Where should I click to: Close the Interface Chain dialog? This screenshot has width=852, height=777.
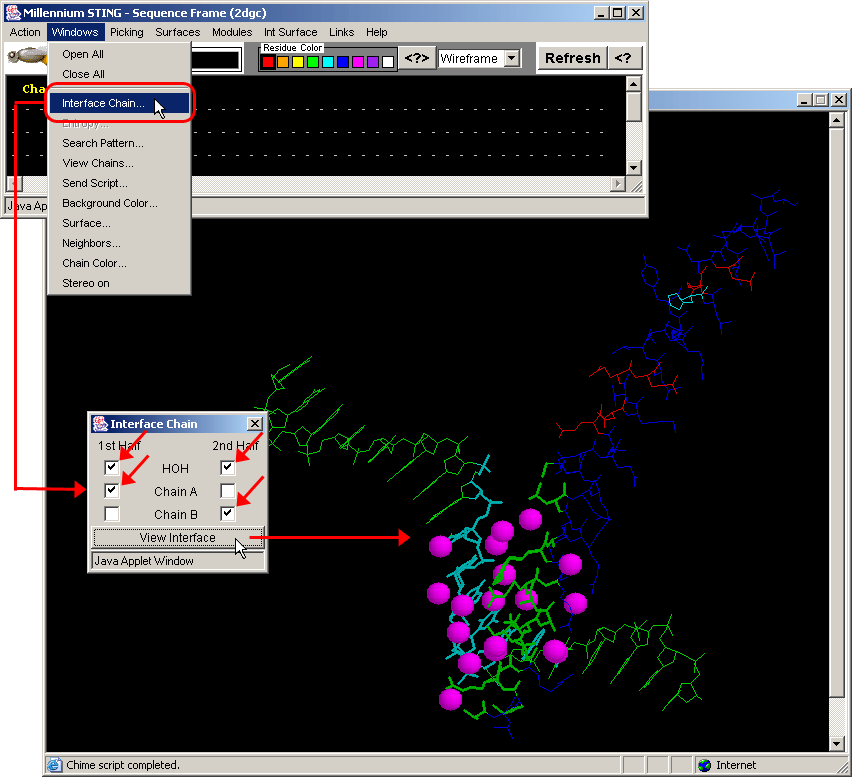pos(255,423)
